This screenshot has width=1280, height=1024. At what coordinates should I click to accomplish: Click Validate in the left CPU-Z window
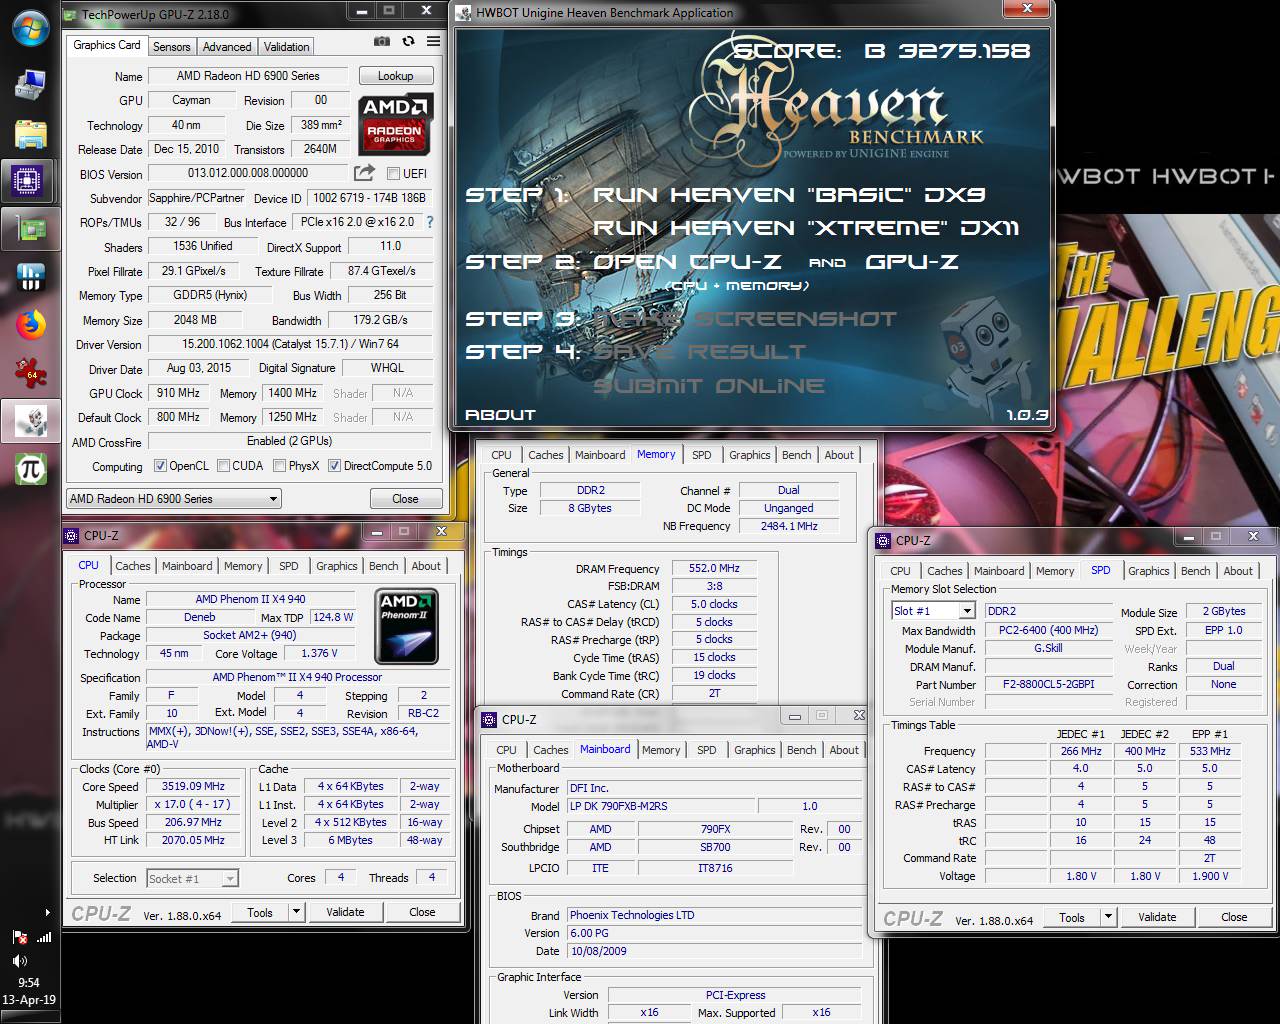coord(345,911)
